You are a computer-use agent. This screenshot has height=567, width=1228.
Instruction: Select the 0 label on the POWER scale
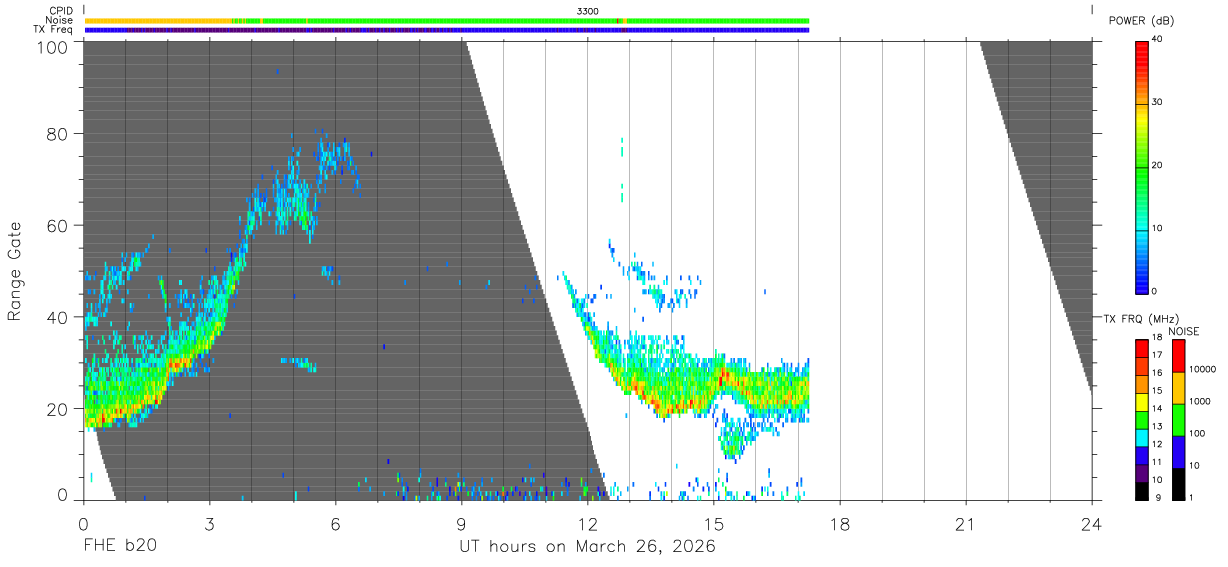pos(1156,291)
